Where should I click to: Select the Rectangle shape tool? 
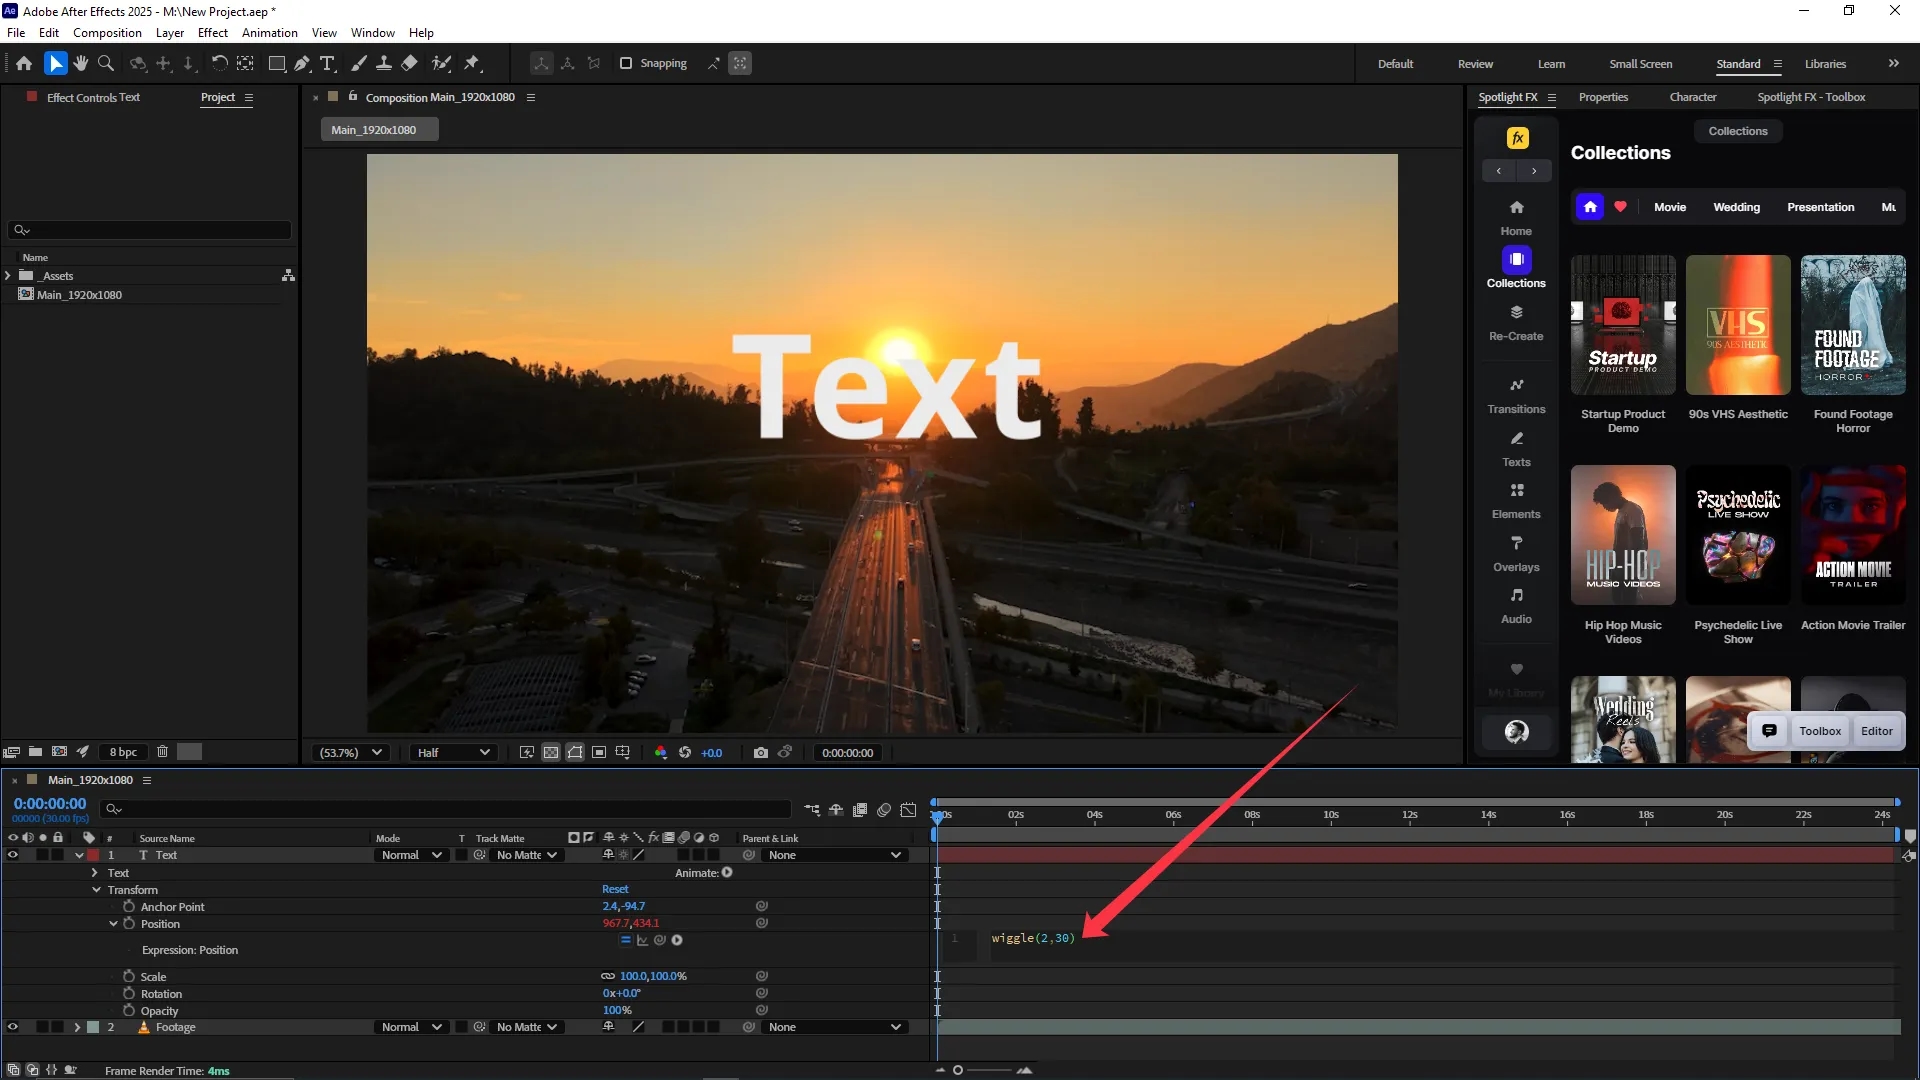(277, 63)
